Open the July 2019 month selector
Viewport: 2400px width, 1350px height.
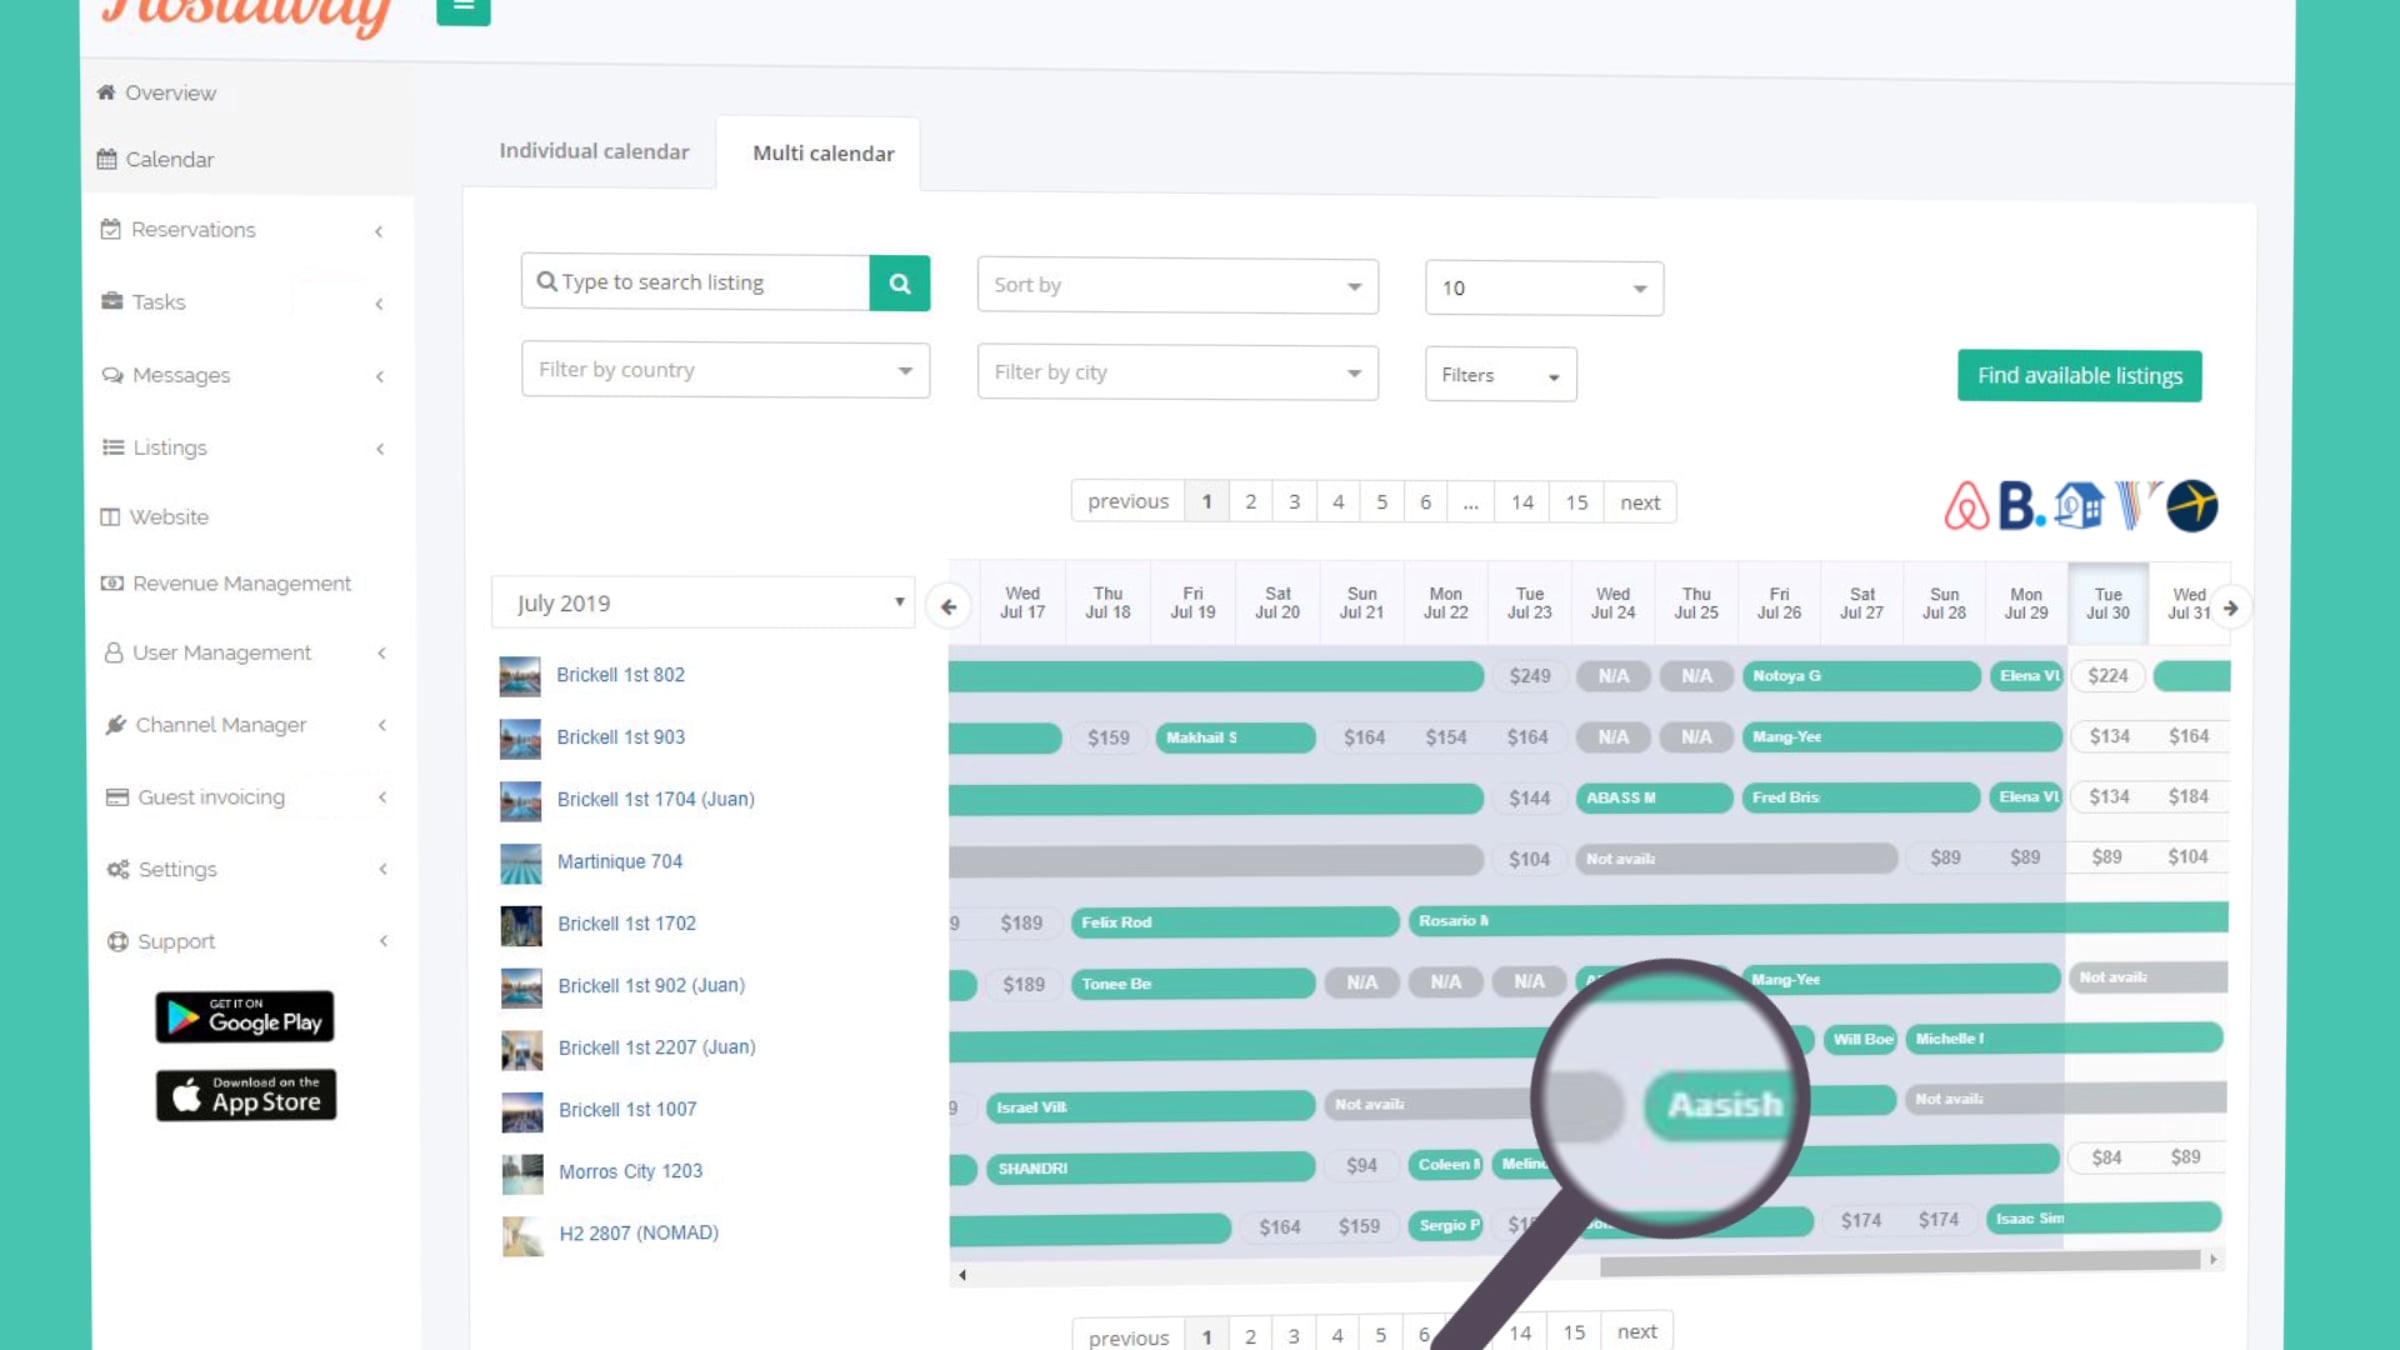[703, 603]
